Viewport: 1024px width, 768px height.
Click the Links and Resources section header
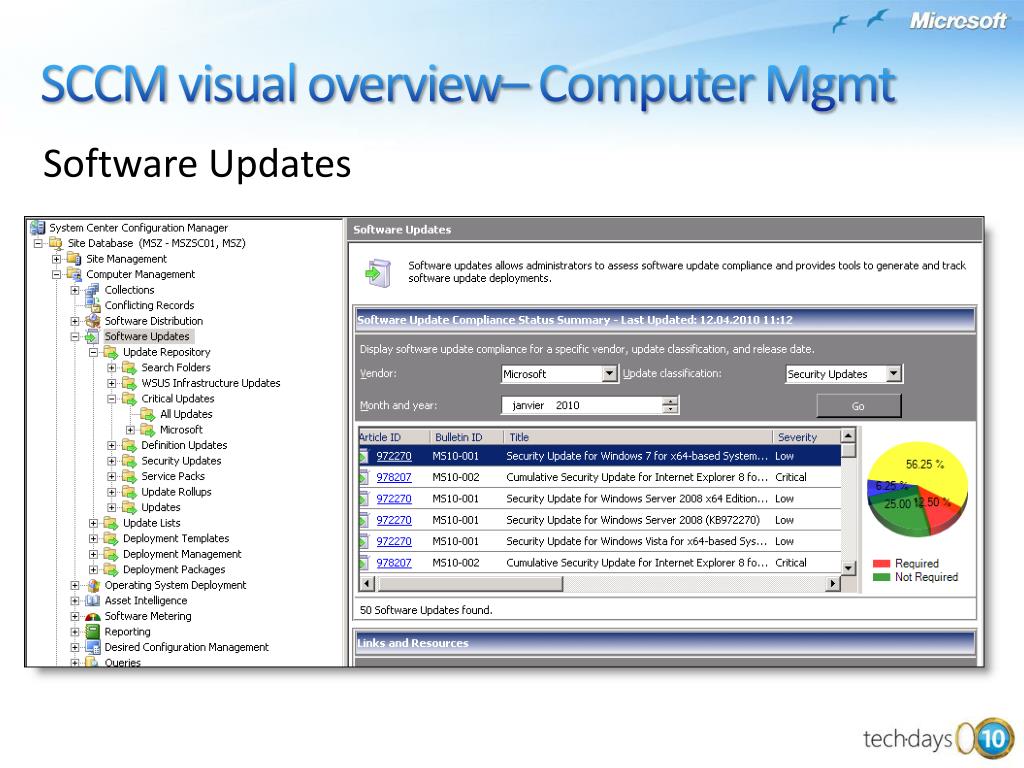[x=665, y=643]
